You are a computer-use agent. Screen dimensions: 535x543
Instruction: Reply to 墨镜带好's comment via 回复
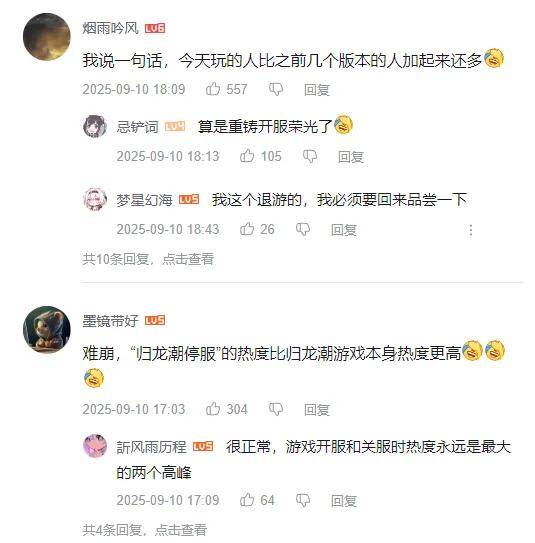click(x=316, y=410)
